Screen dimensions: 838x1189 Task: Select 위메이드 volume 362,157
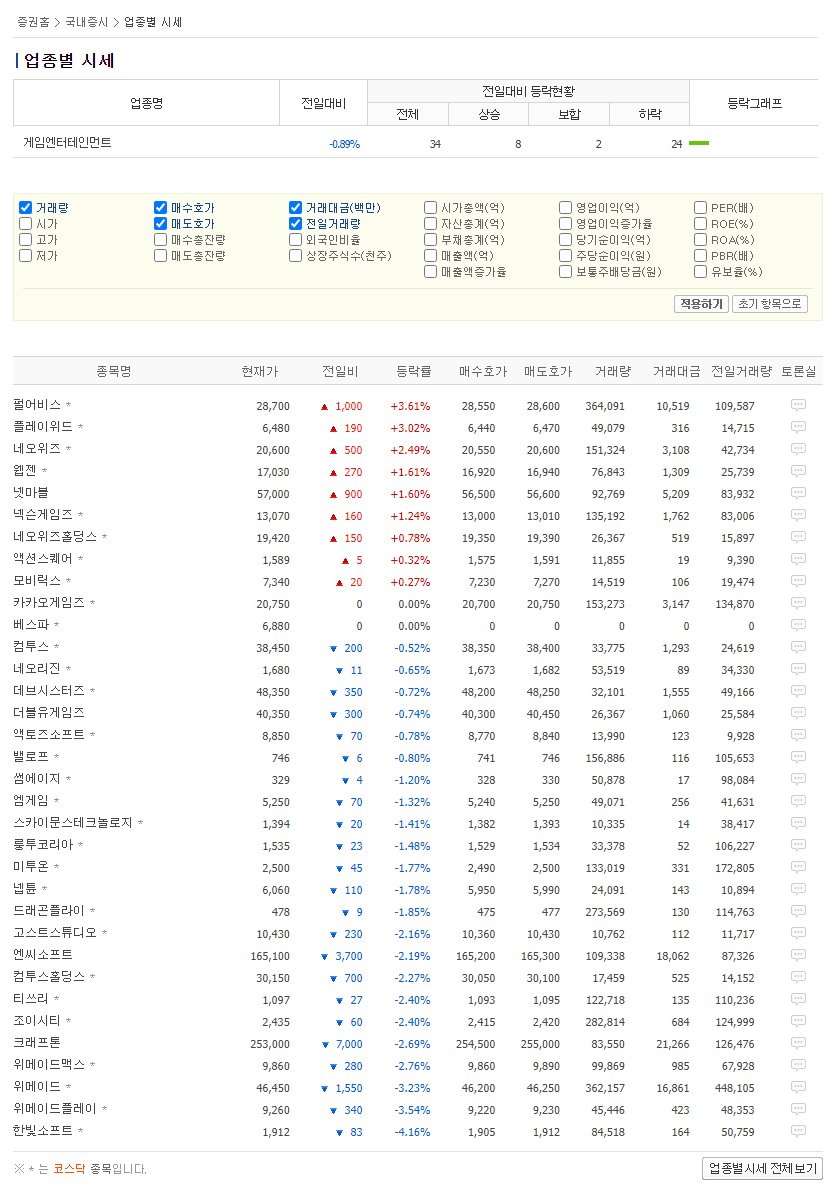(x=605, y=1088)
